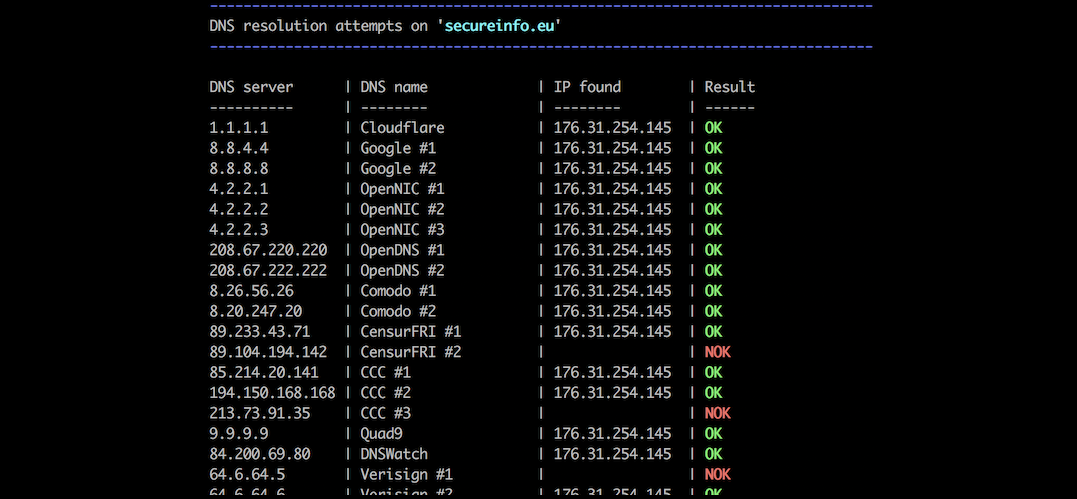Image resolution: width=1077 pixels, height=499 pixels.
Task: Select the 'OpenNIC #2' DNS name
Action: pos(403,209)
